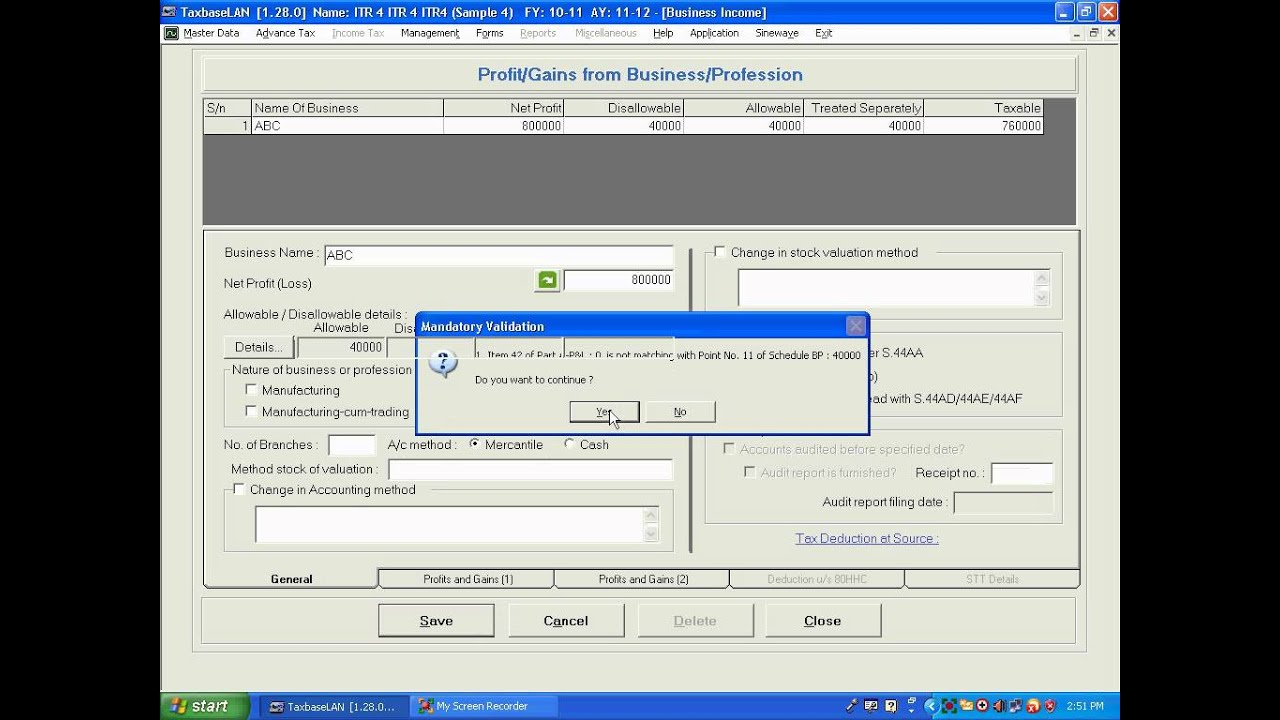
Task: Select the Cash accounting method radio
Action: pyautogui.click(x=569, y=444)
